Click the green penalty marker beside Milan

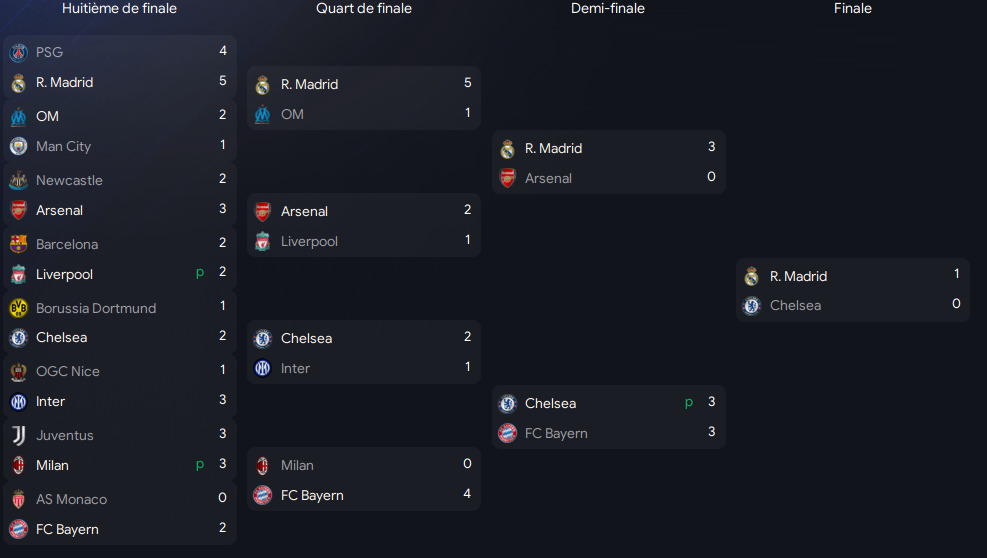pyautogui.click(x=200, y=465)
